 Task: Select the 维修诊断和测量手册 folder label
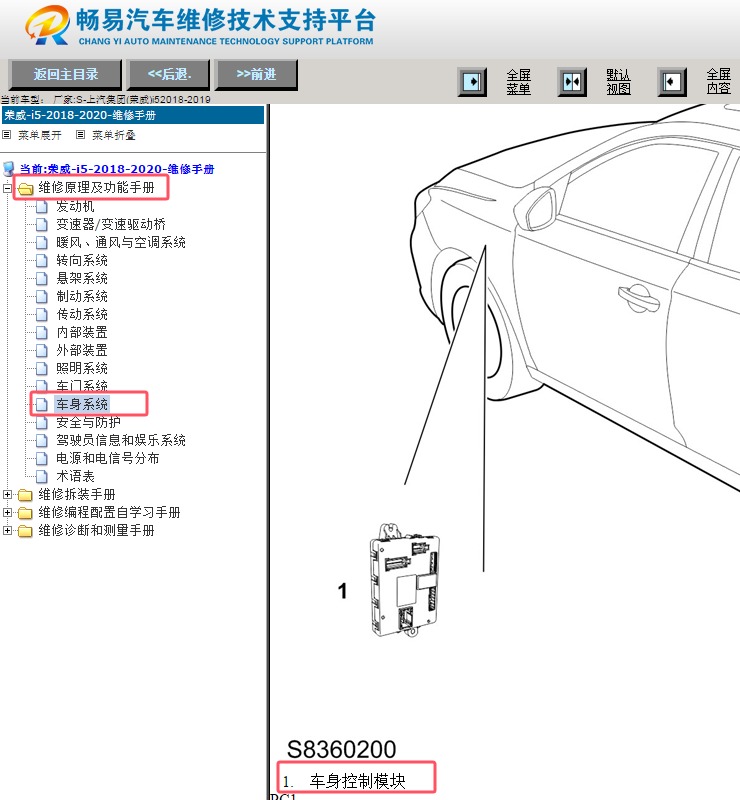click(96, 531)
